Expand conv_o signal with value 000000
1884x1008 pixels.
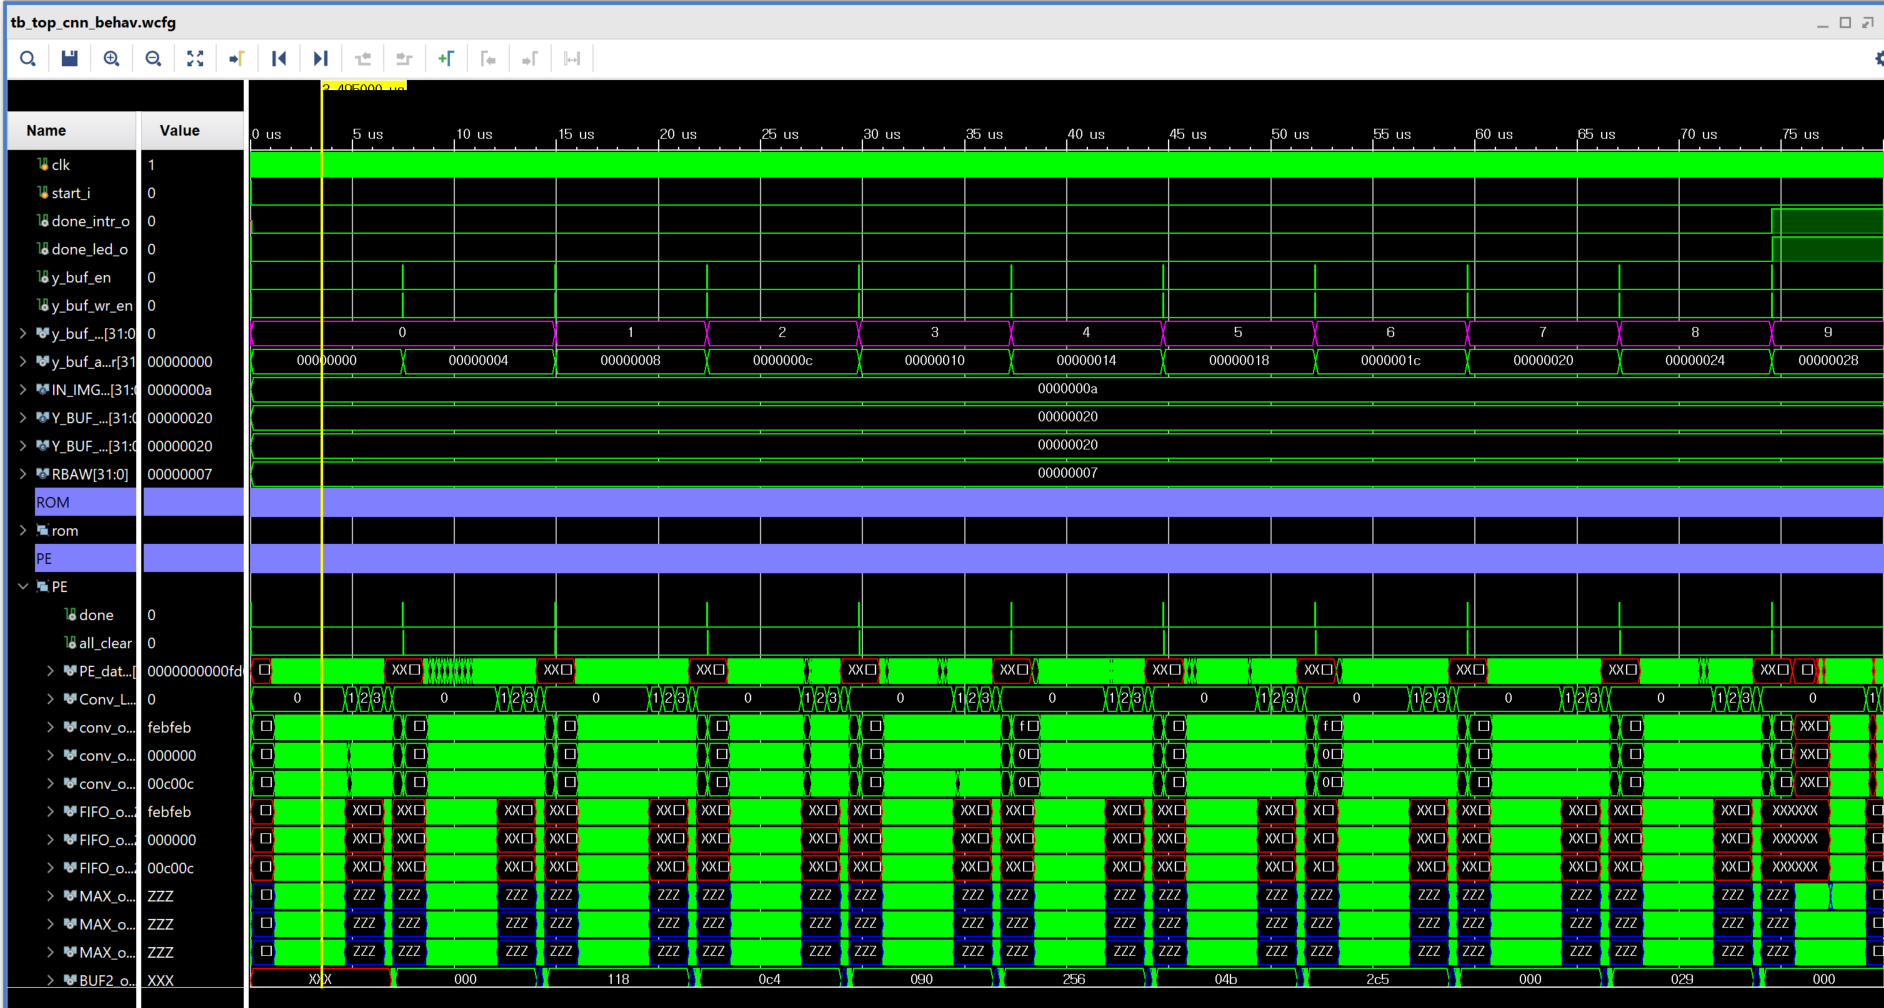(x=51, y=756)
